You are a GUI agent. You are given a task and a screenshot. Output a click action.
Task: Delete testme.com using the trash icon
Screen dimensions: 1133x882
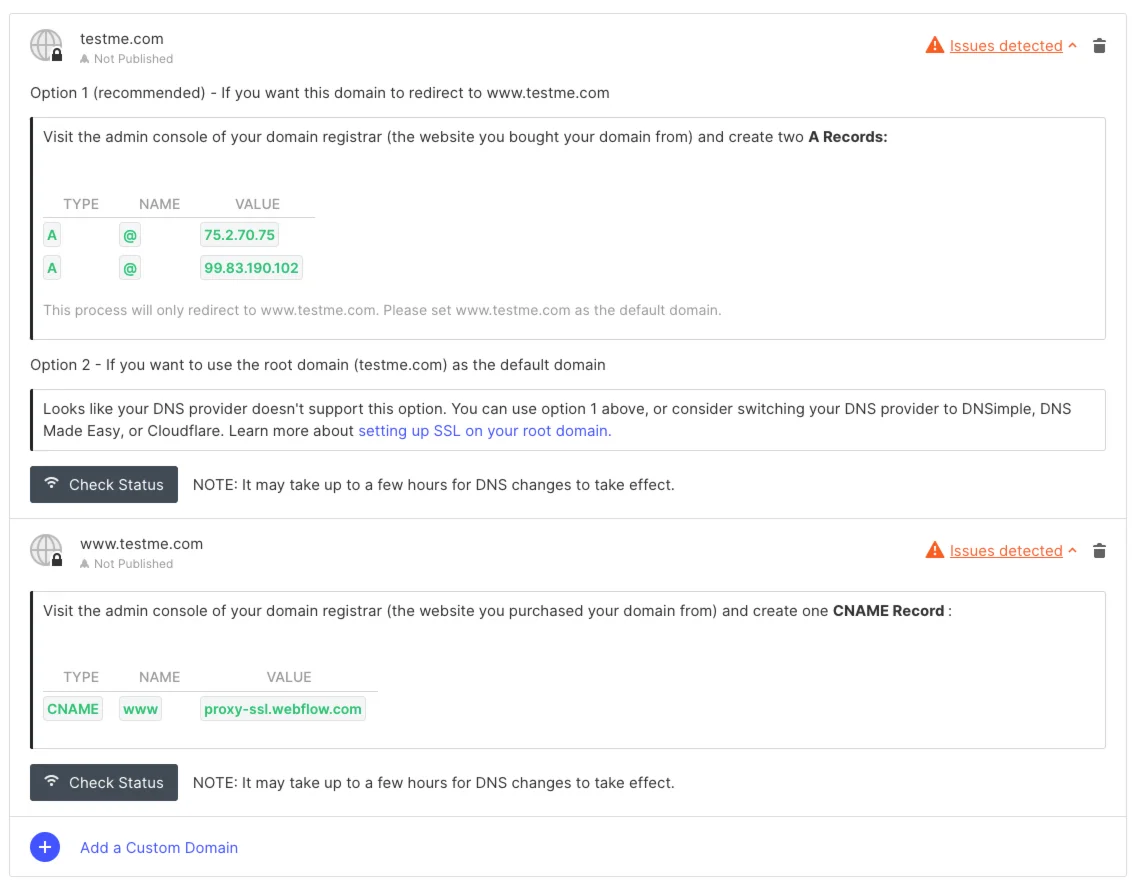pos(1099,45)
